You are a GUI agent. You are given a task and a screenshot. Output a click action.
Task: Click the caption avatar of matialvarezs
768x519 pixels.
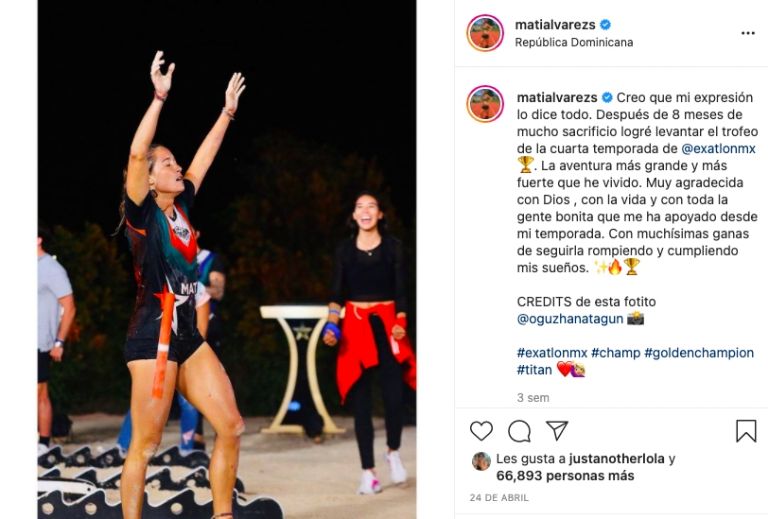[x=485, y=104]
